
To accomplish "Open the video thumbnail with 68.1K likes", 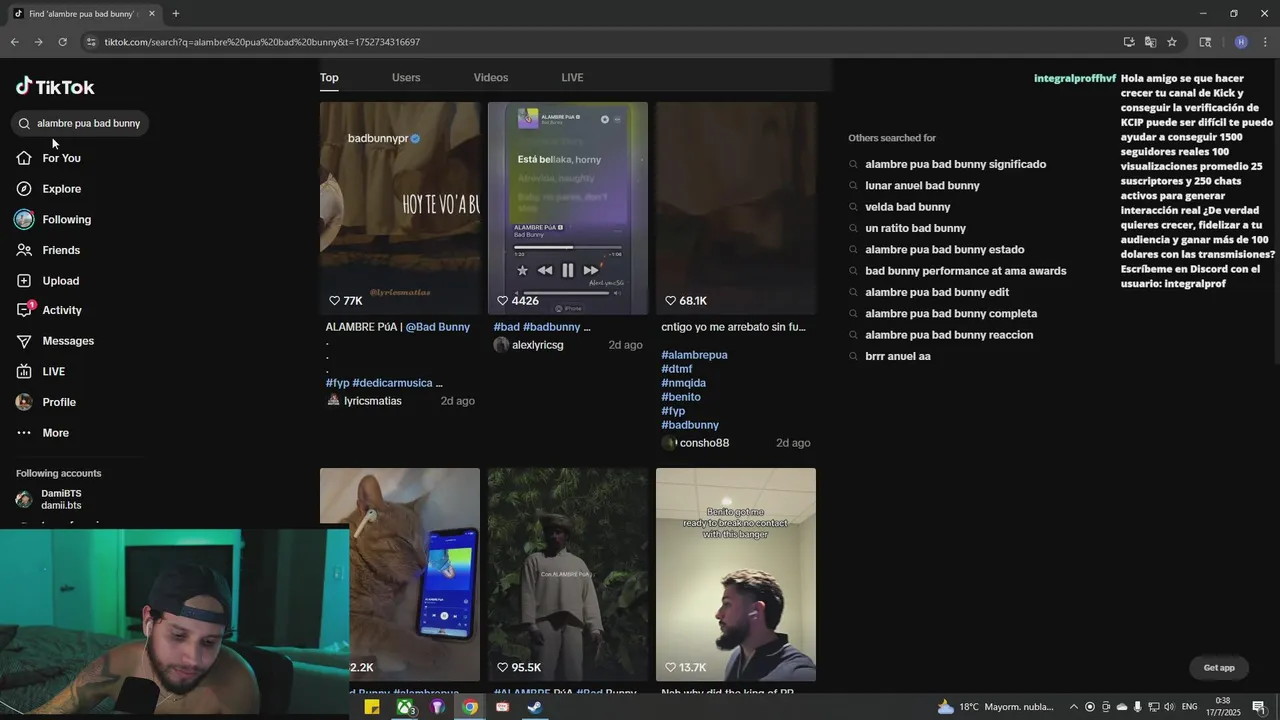I will [x=736, y=208].
